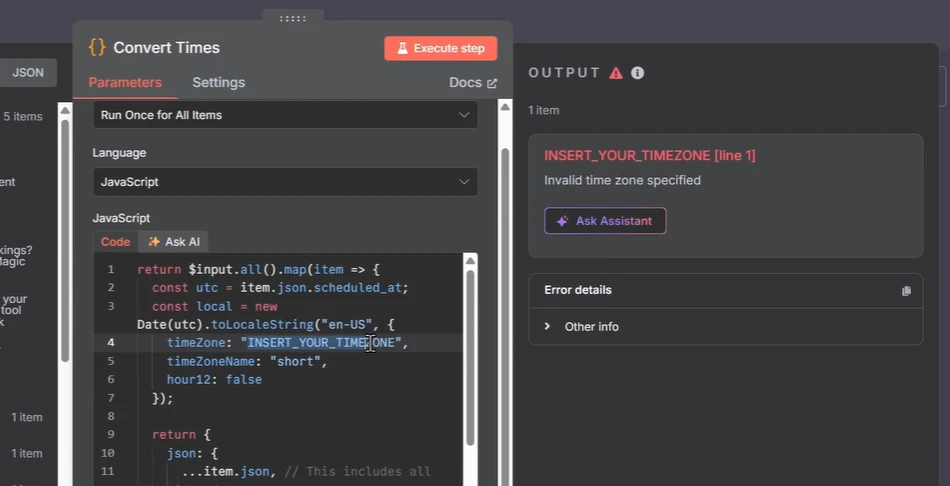Select the Code editor tab

[x=115, y=242]
